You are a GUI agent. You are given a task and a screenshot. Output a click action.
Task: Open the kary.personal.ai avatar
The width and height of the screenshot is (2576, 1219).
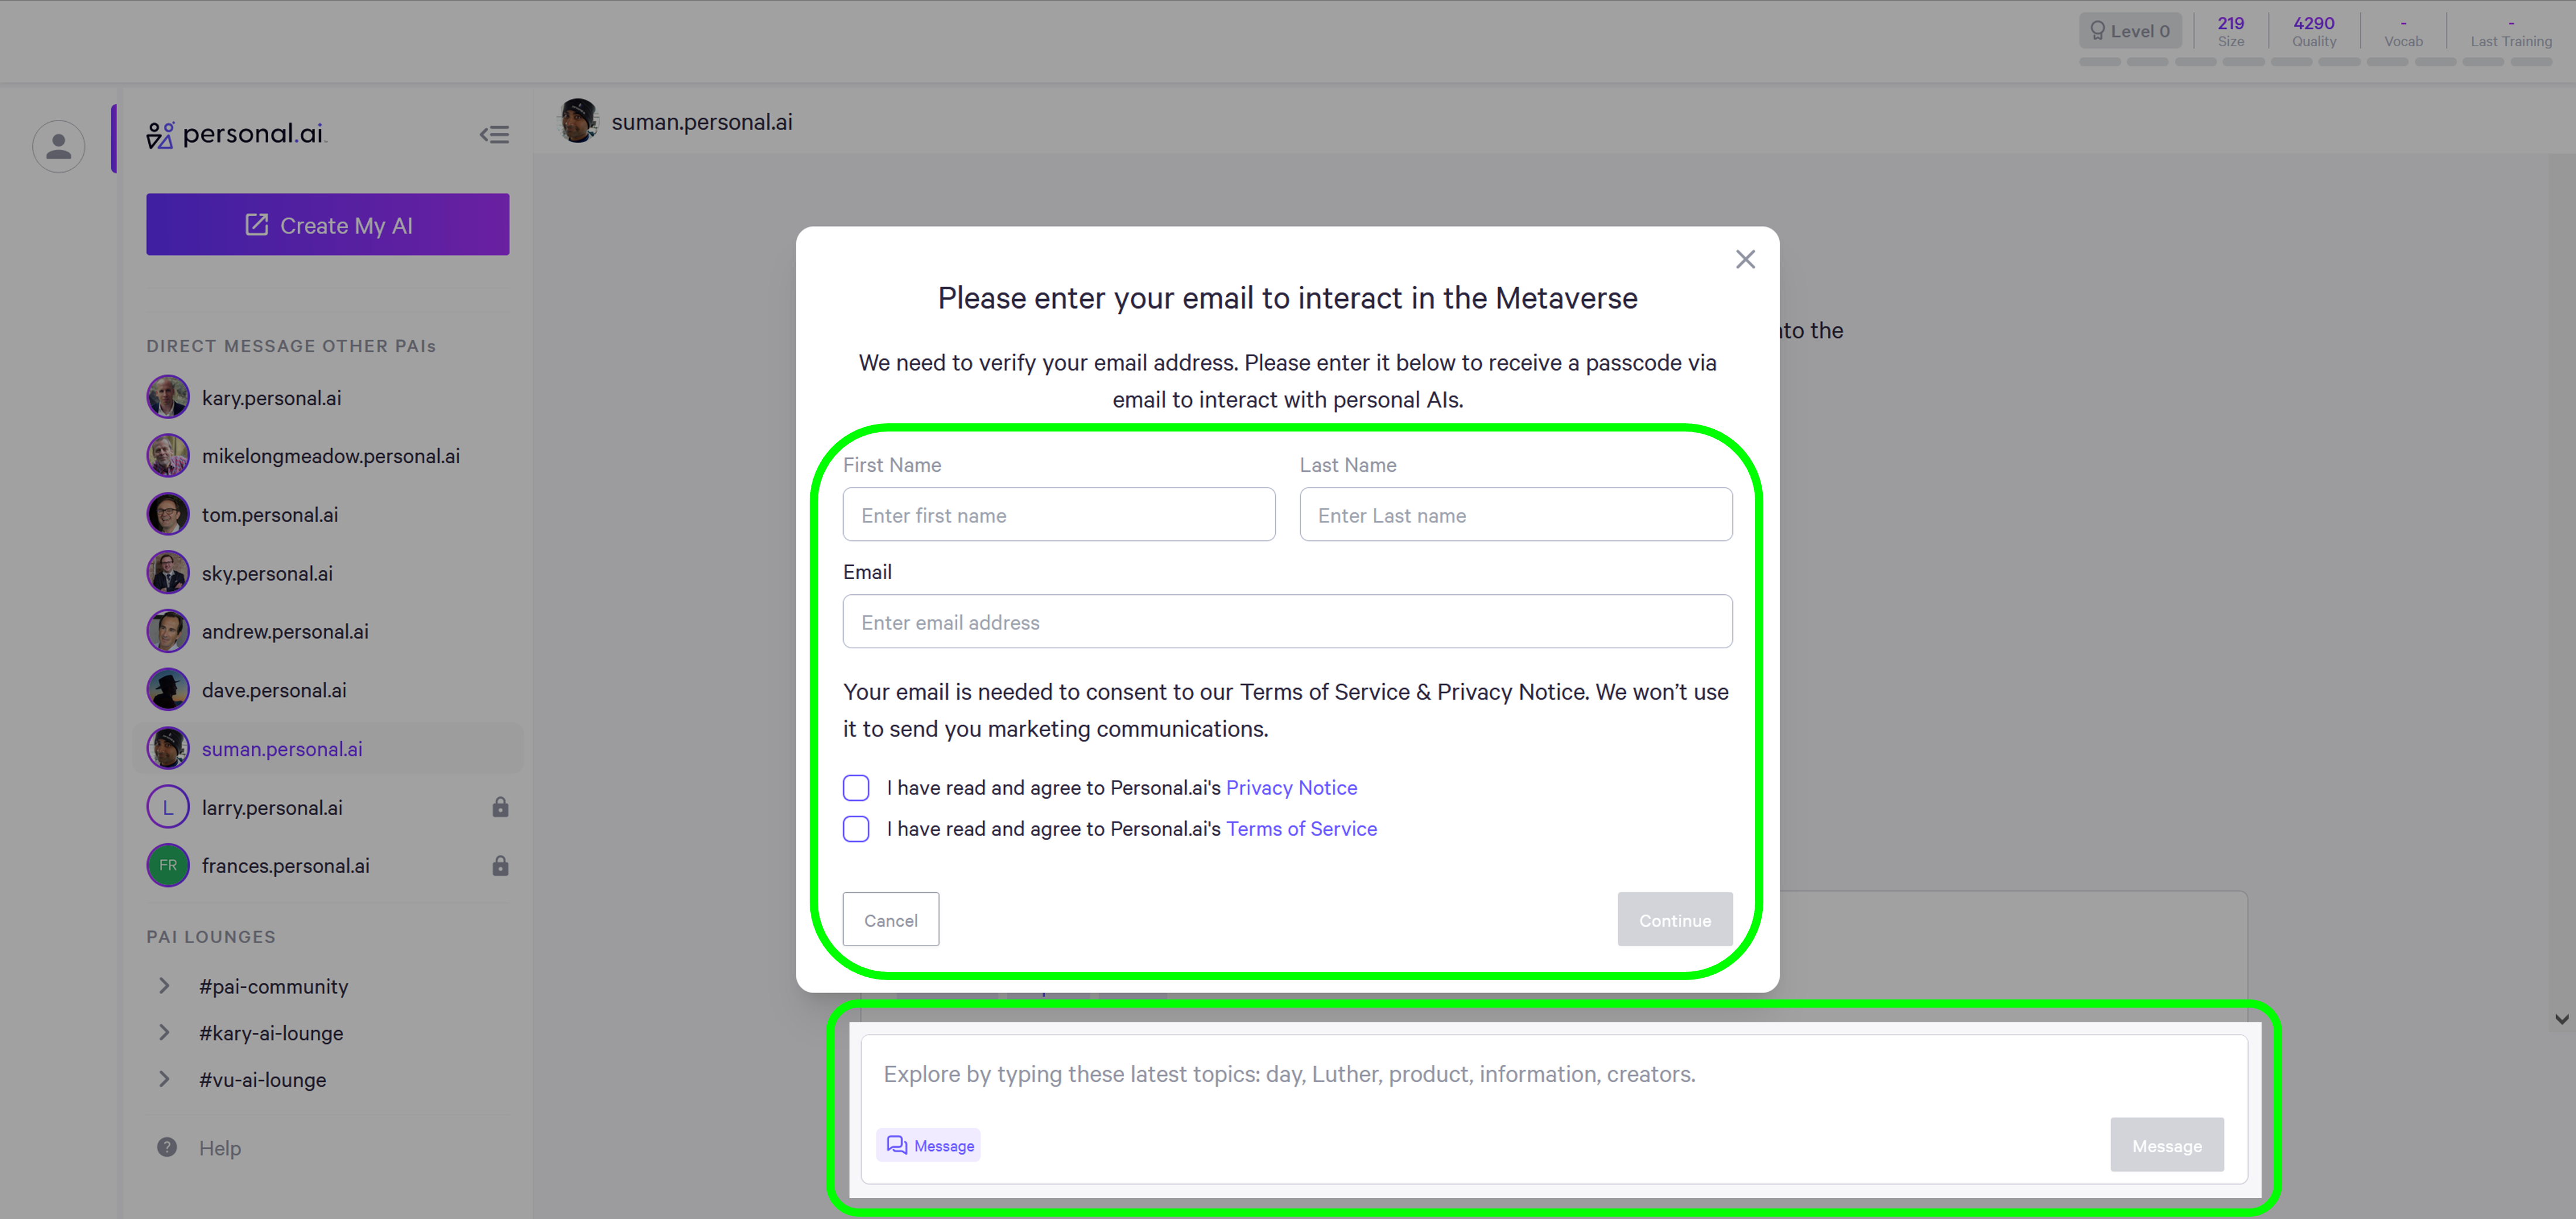(168, 397)
